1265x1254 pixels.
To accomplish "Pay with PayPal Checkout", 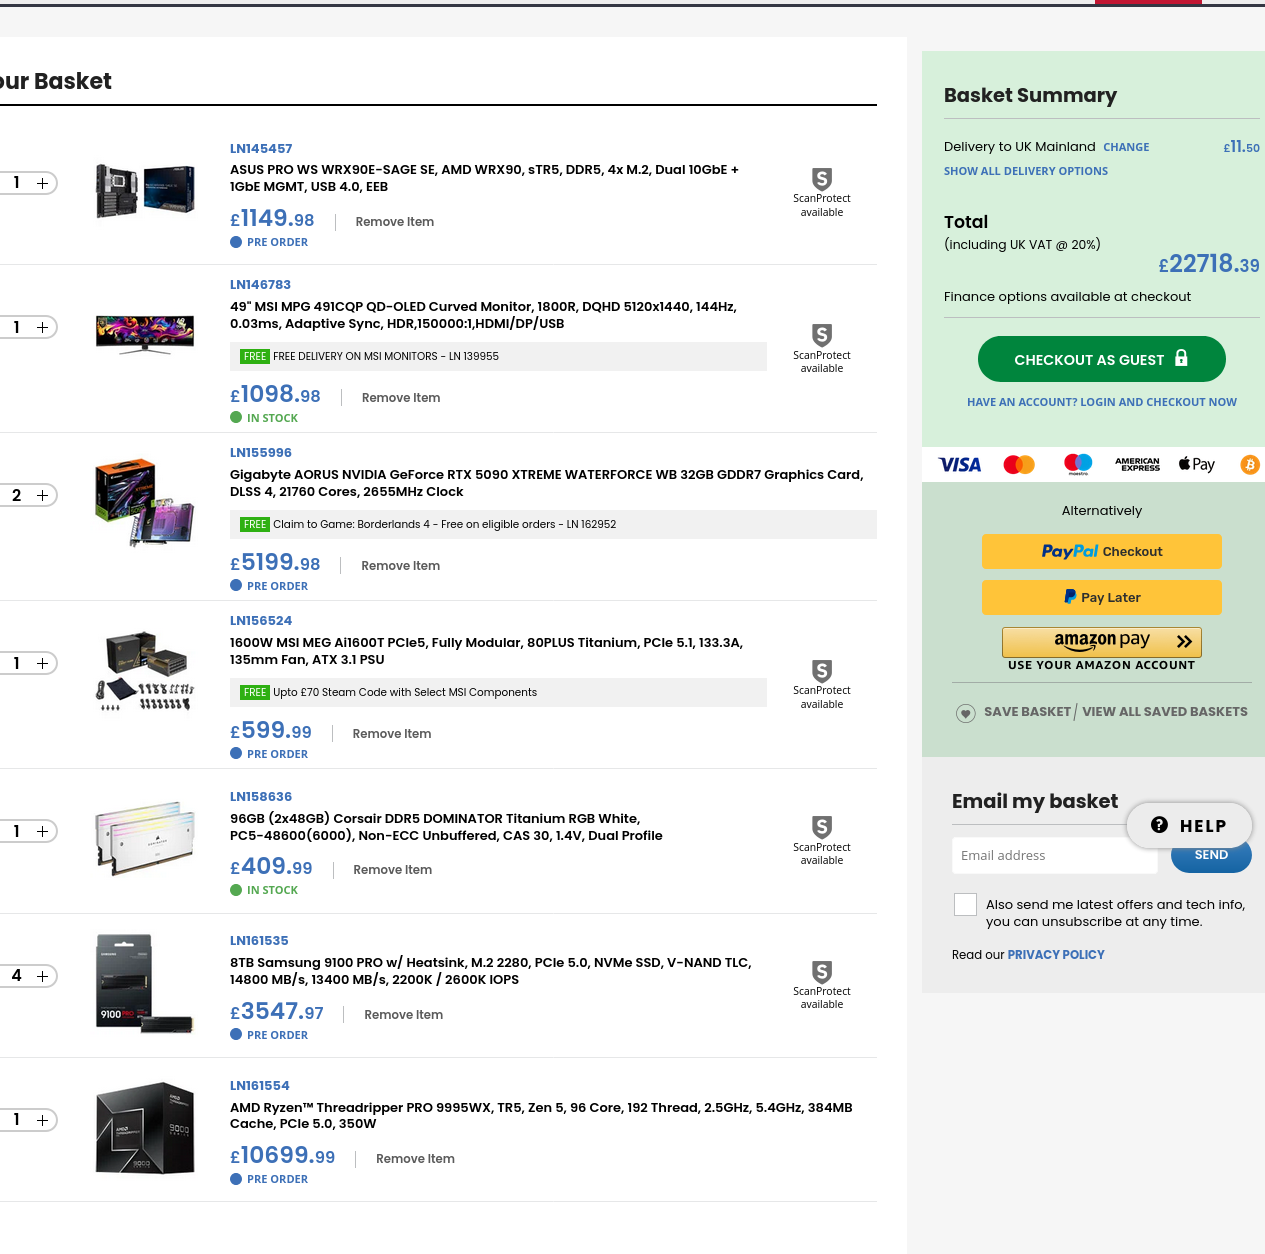I will tap(1102, 551).
